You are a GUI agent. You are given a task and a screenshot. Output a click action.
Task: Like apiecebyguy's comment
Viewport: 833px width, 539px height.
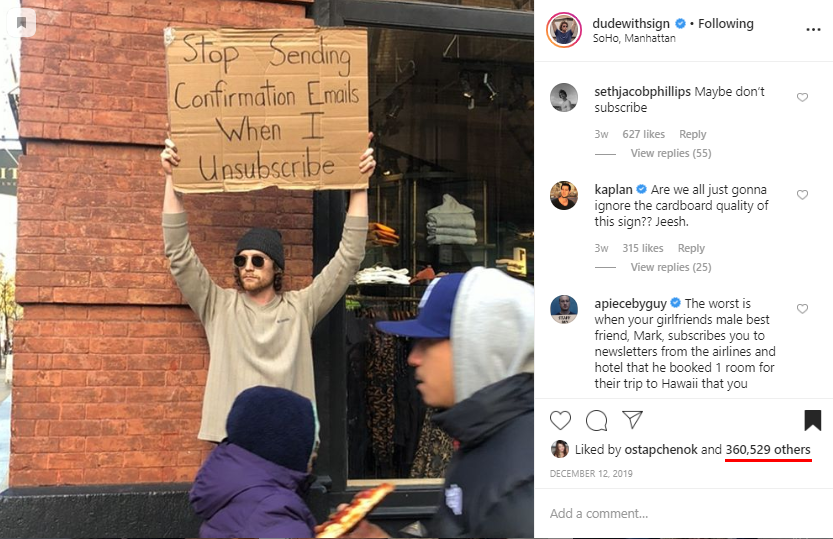pyautogui.click(x=802, y=309)
